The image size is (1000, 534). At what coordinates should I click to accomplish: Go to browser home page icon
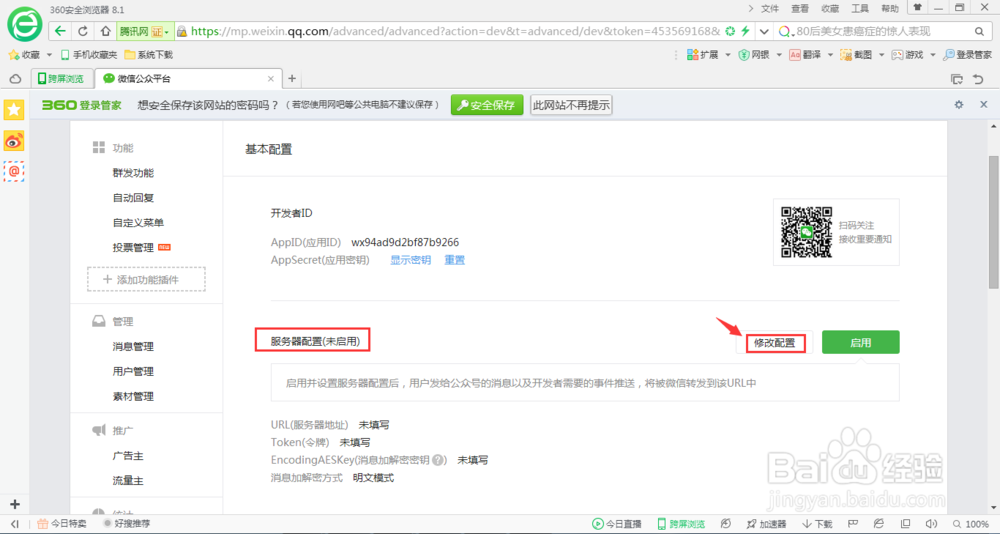tap(105, 31)
